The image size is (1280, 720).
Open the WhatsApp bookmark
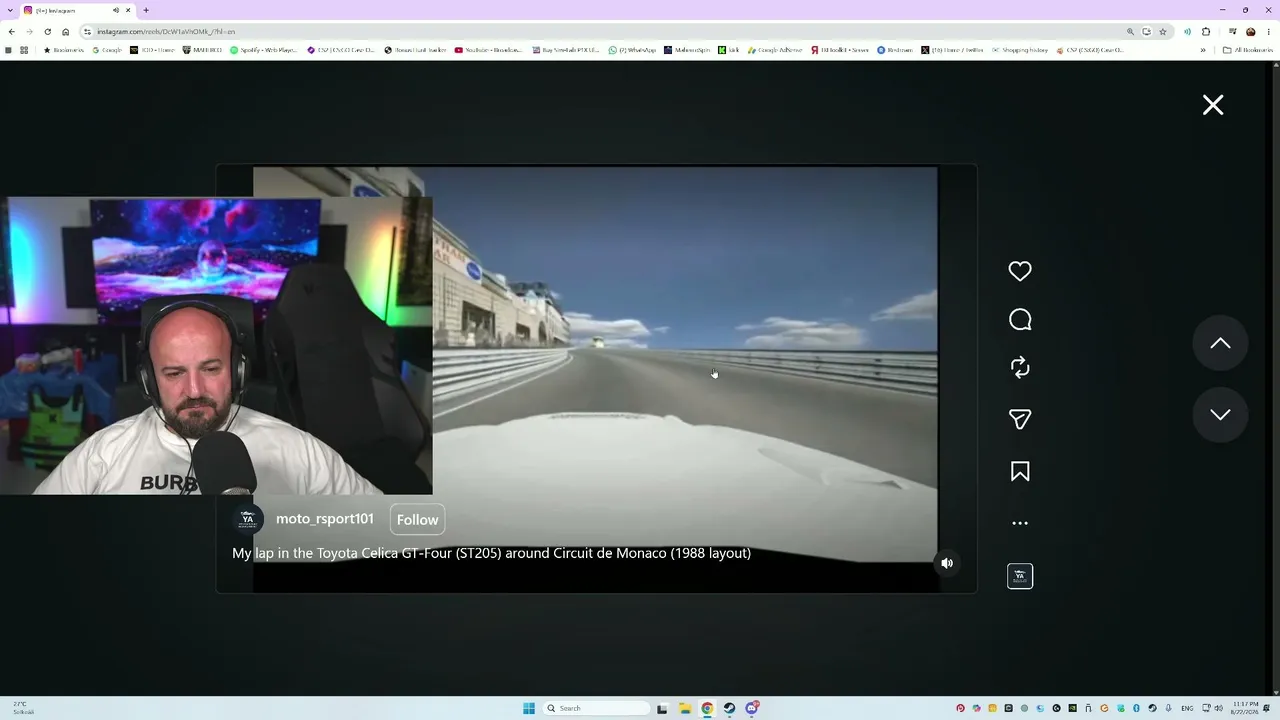632,50
